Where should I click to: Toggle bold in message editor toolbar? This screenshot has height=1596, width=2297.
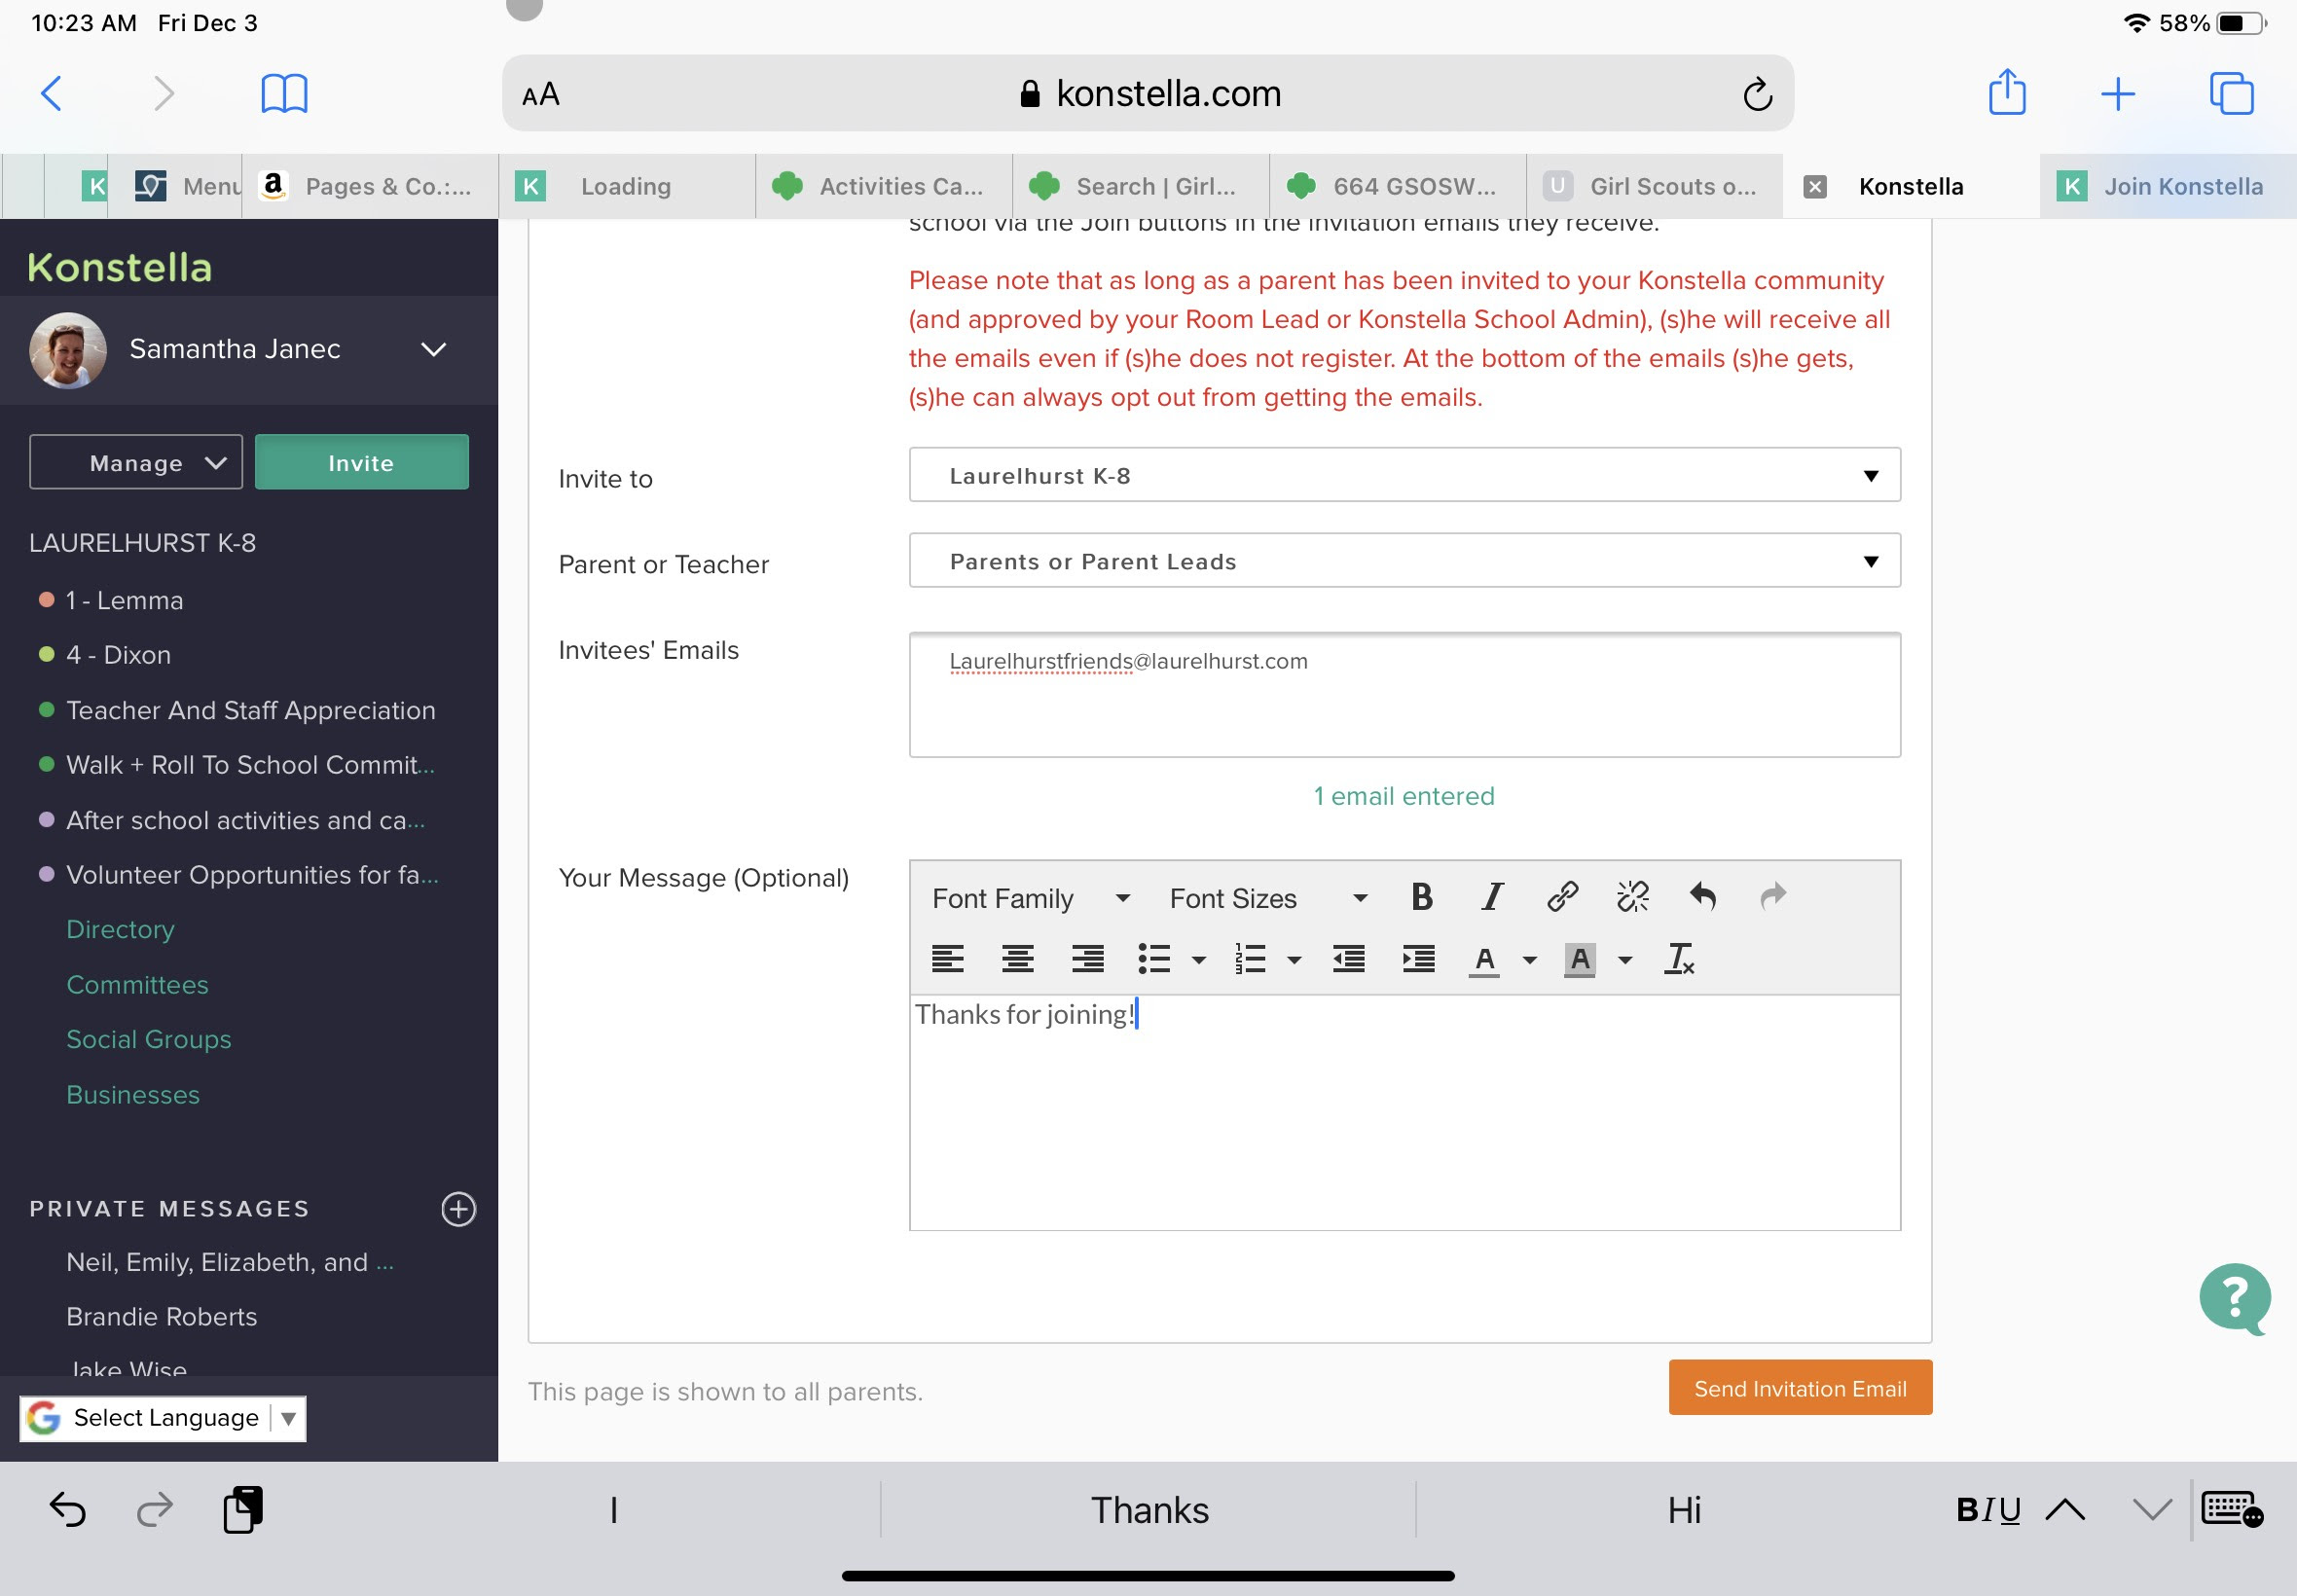1421,897
